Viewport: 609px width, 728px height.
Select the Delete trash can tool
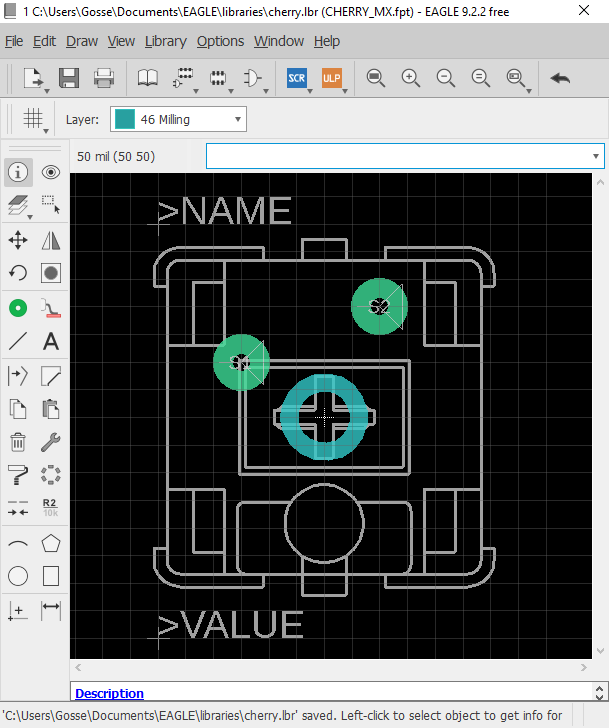(18, 442)
